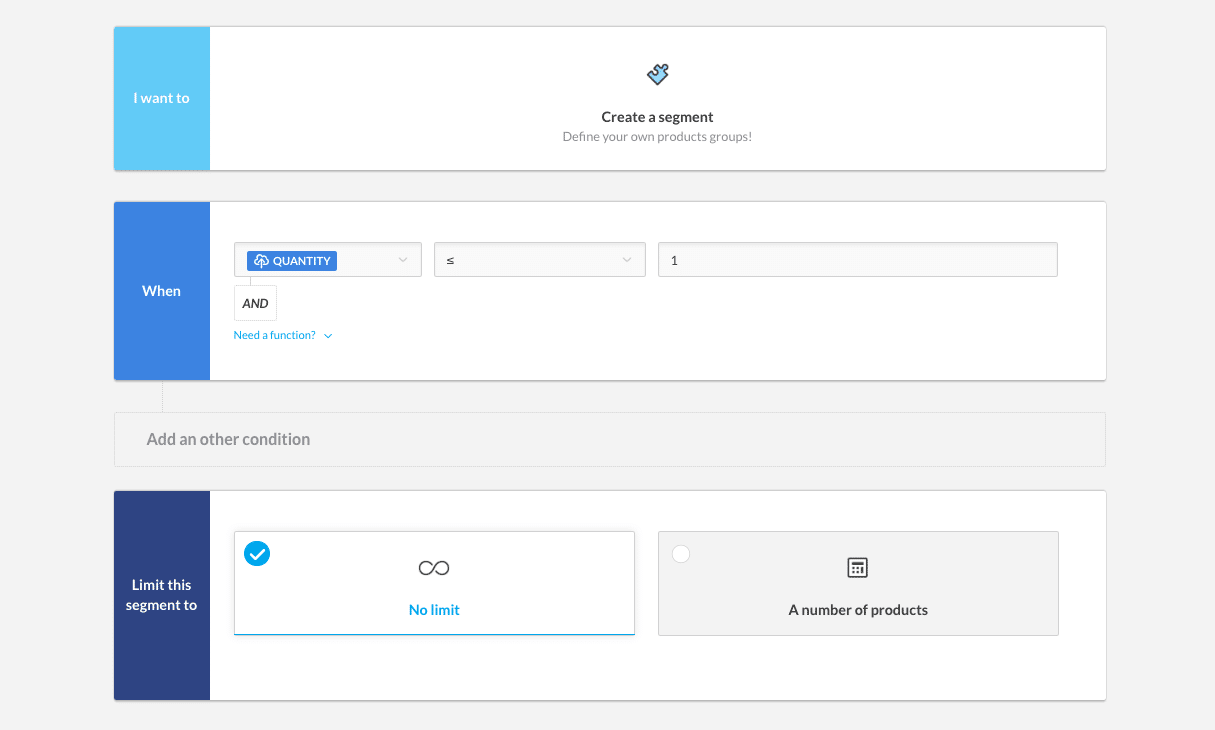
Task: Click the AND condition button
Action: (255, 303)
